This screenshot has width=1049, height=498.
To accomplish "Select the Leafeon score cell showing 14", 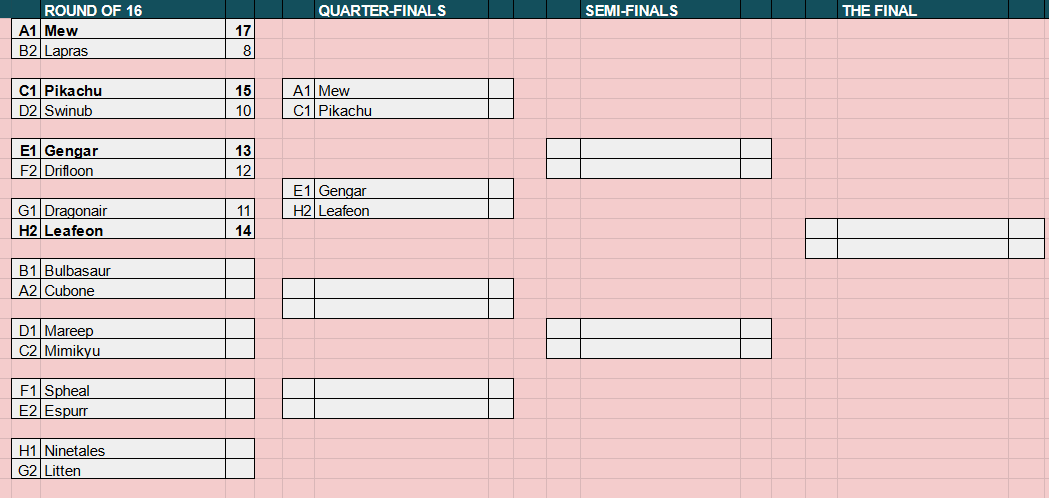I will [x=240, y=229].
